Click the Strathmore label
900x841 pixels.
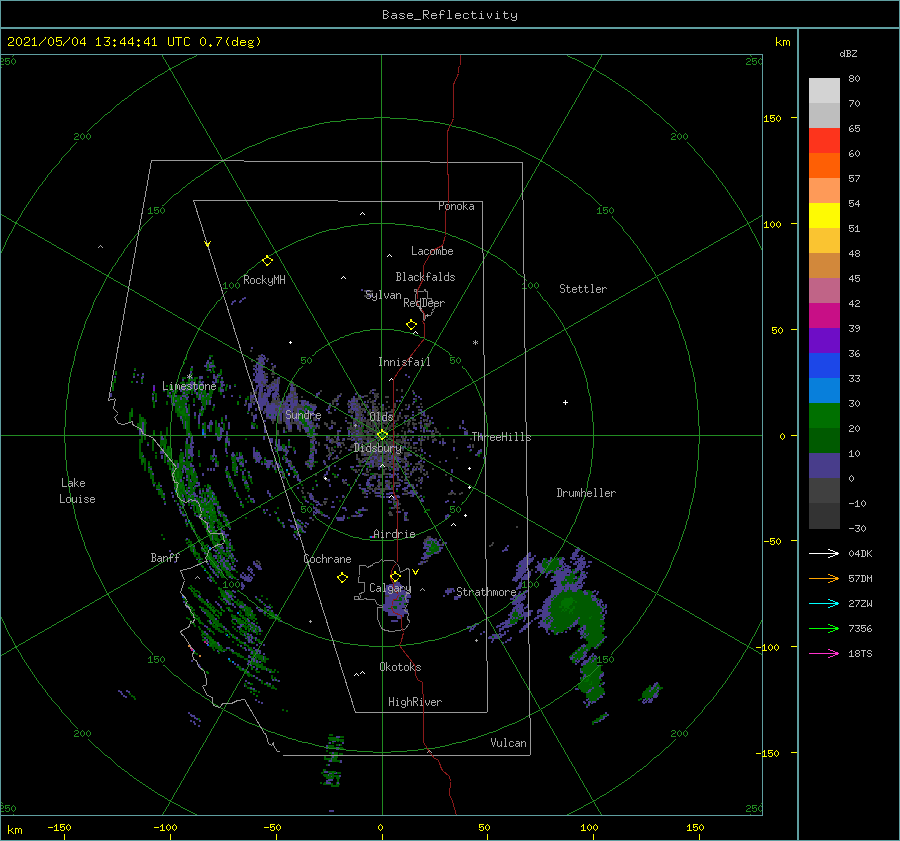(486, 592)
